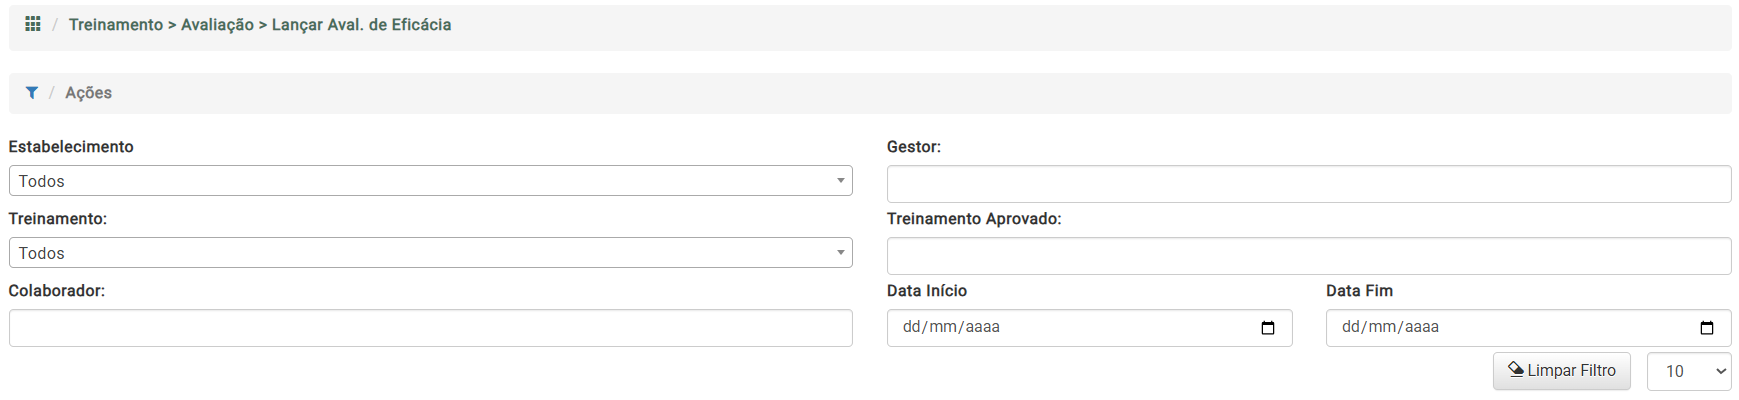Open the Ações menu item
Image resolution: width=1739 pixels, height=400 pixels.
88,93
